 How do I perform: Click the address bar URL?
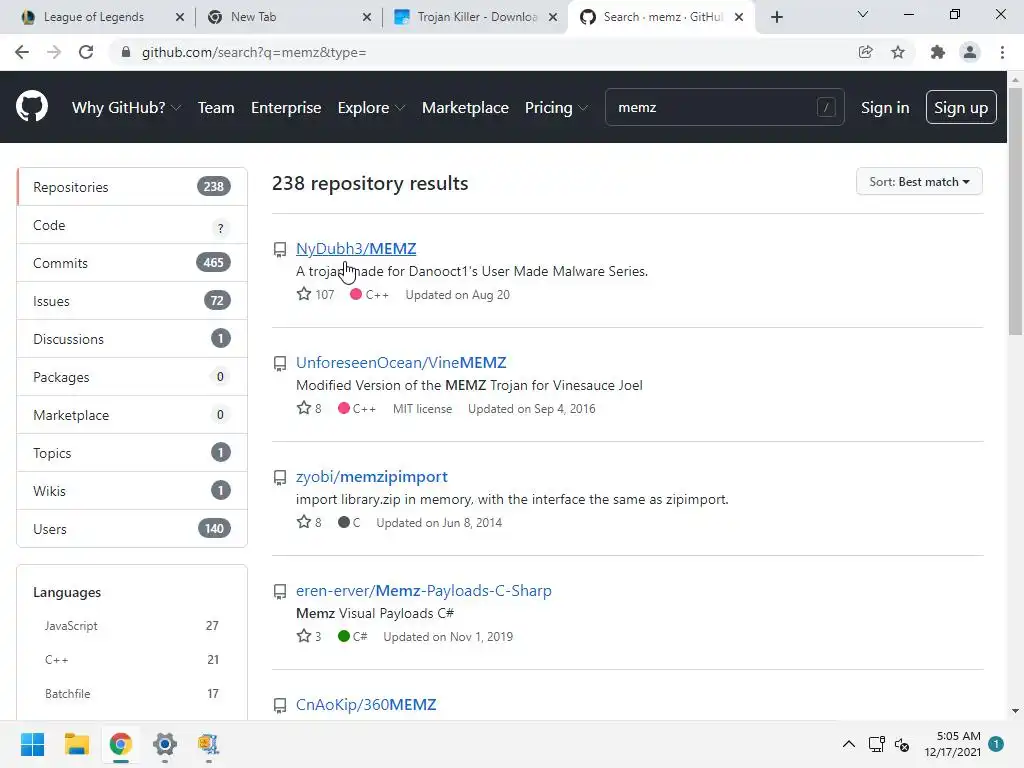coord(254,52)
